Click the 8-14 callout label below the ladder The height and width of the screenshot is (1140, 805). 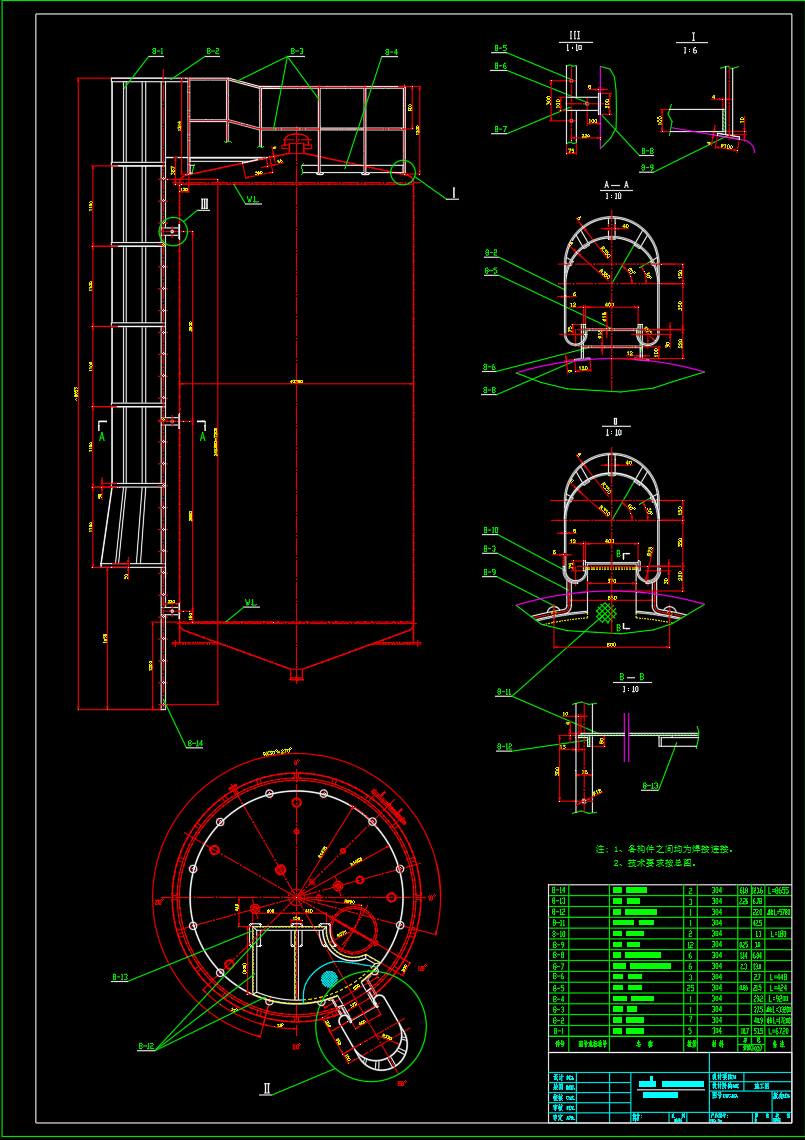(x=194, y=743)
